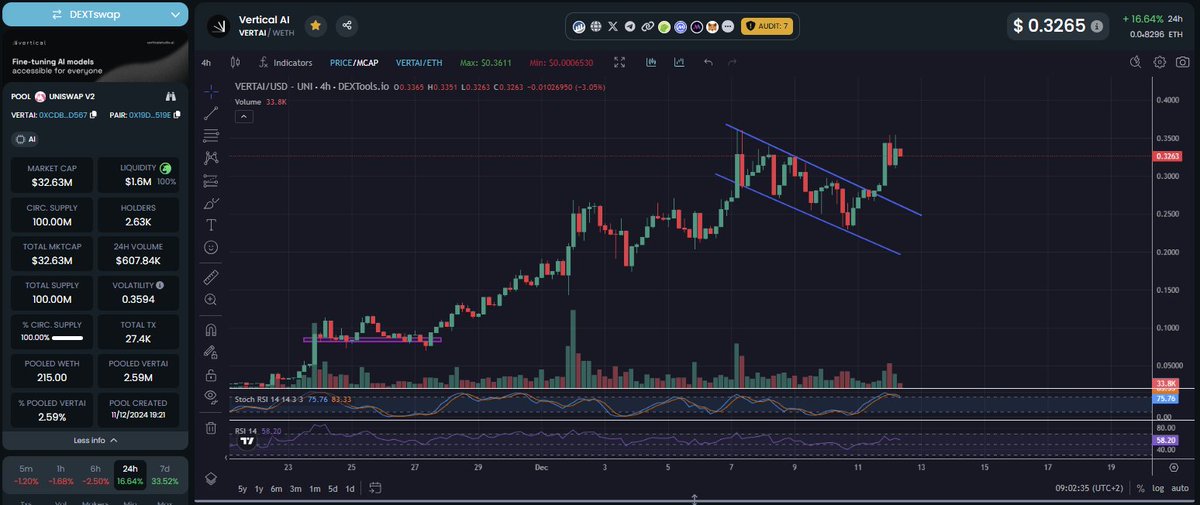
Task: Copy the VERTAI contract address
Action: (91, 115)
